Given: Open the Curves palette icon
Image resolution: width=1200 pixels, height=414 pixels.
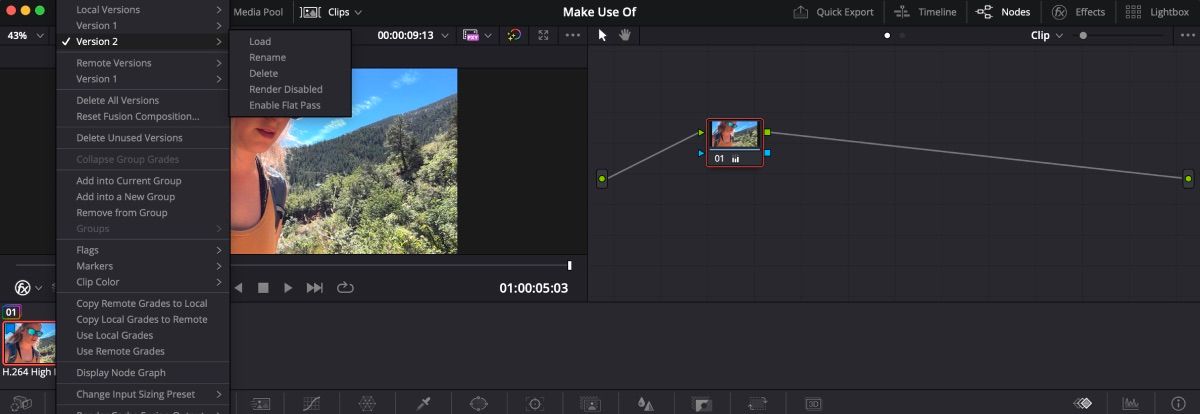Looking at the screenshot, I should point(312,403).
